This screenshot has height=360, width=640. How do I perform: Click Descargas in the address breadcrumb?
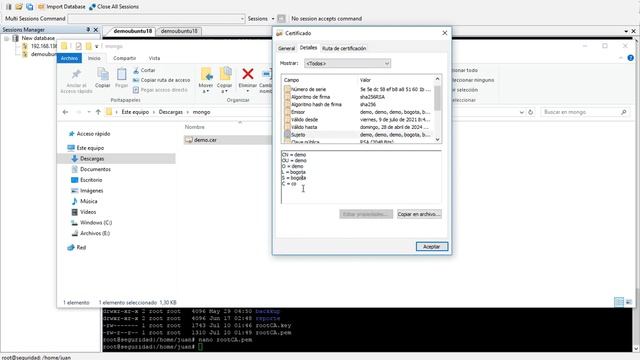[171, 112]
